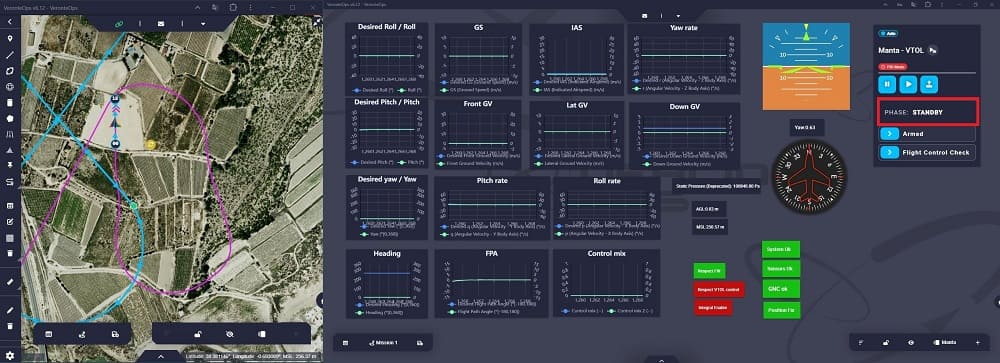Click the green link connection icon
Image resolution: width=1000 pixels, height=363 pixels.
coord(118,24)
